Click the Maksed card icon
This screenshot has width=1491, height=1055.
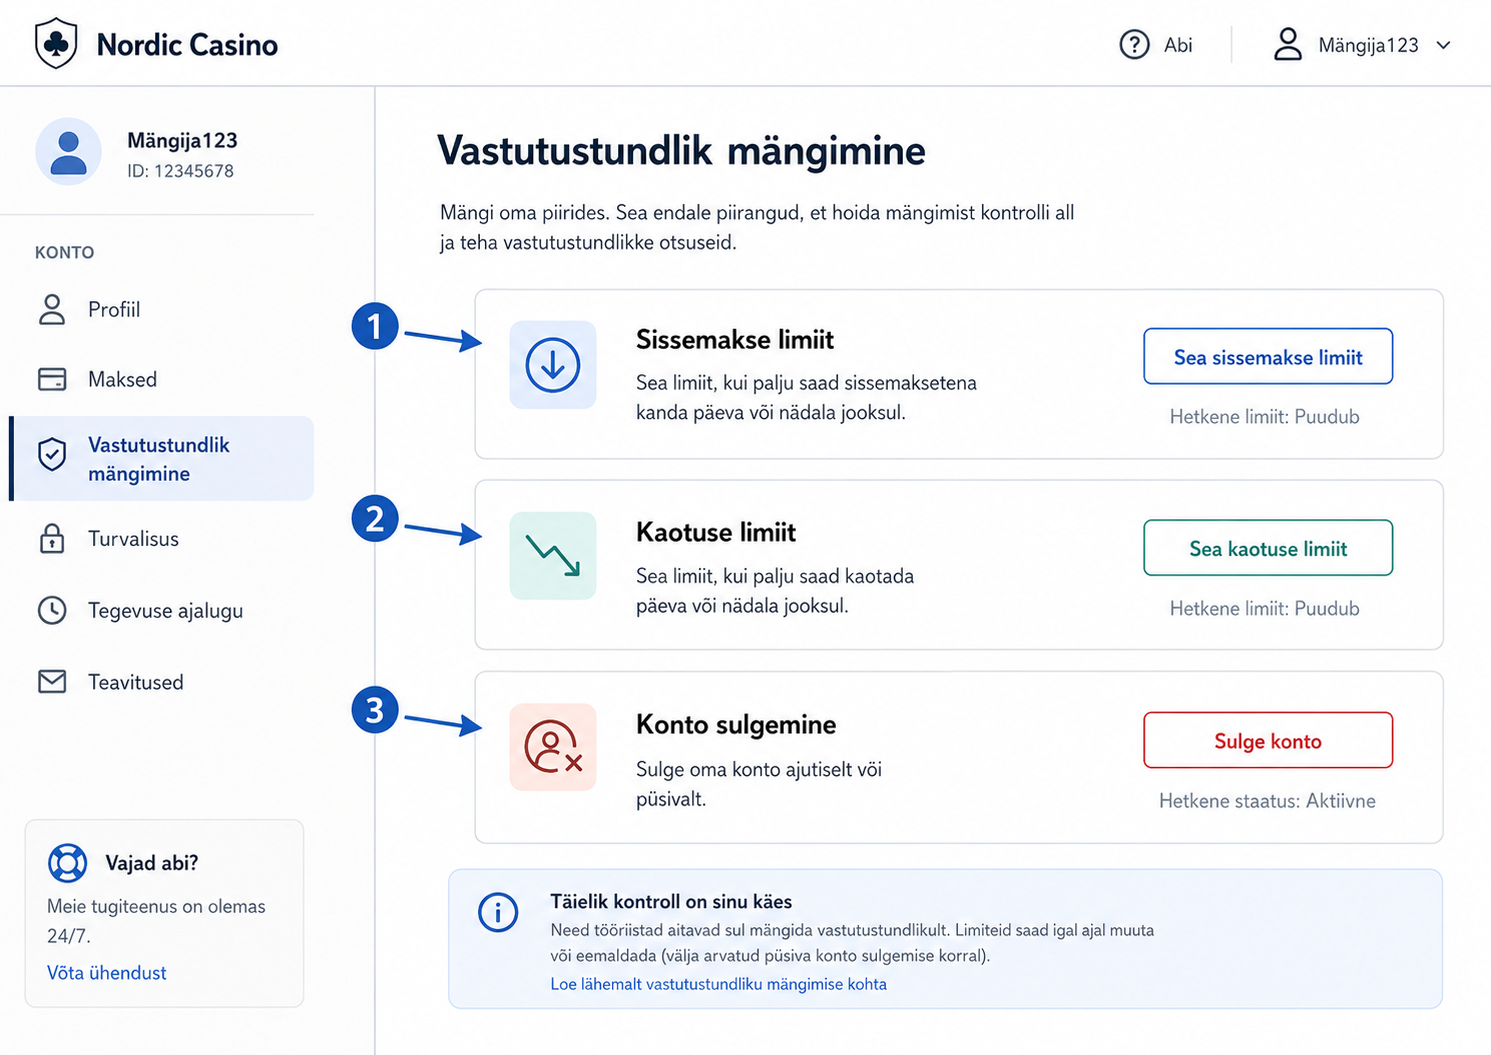(52, 379)
